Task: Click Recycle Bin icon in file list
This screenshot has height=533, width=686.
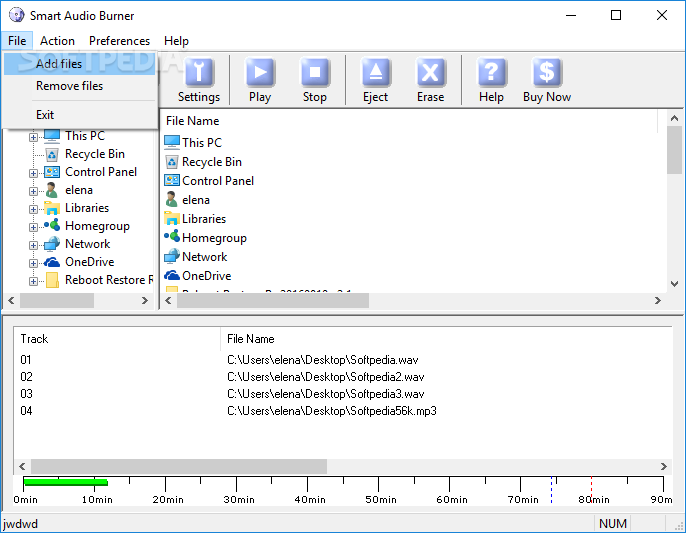Action: coord(172,162)
